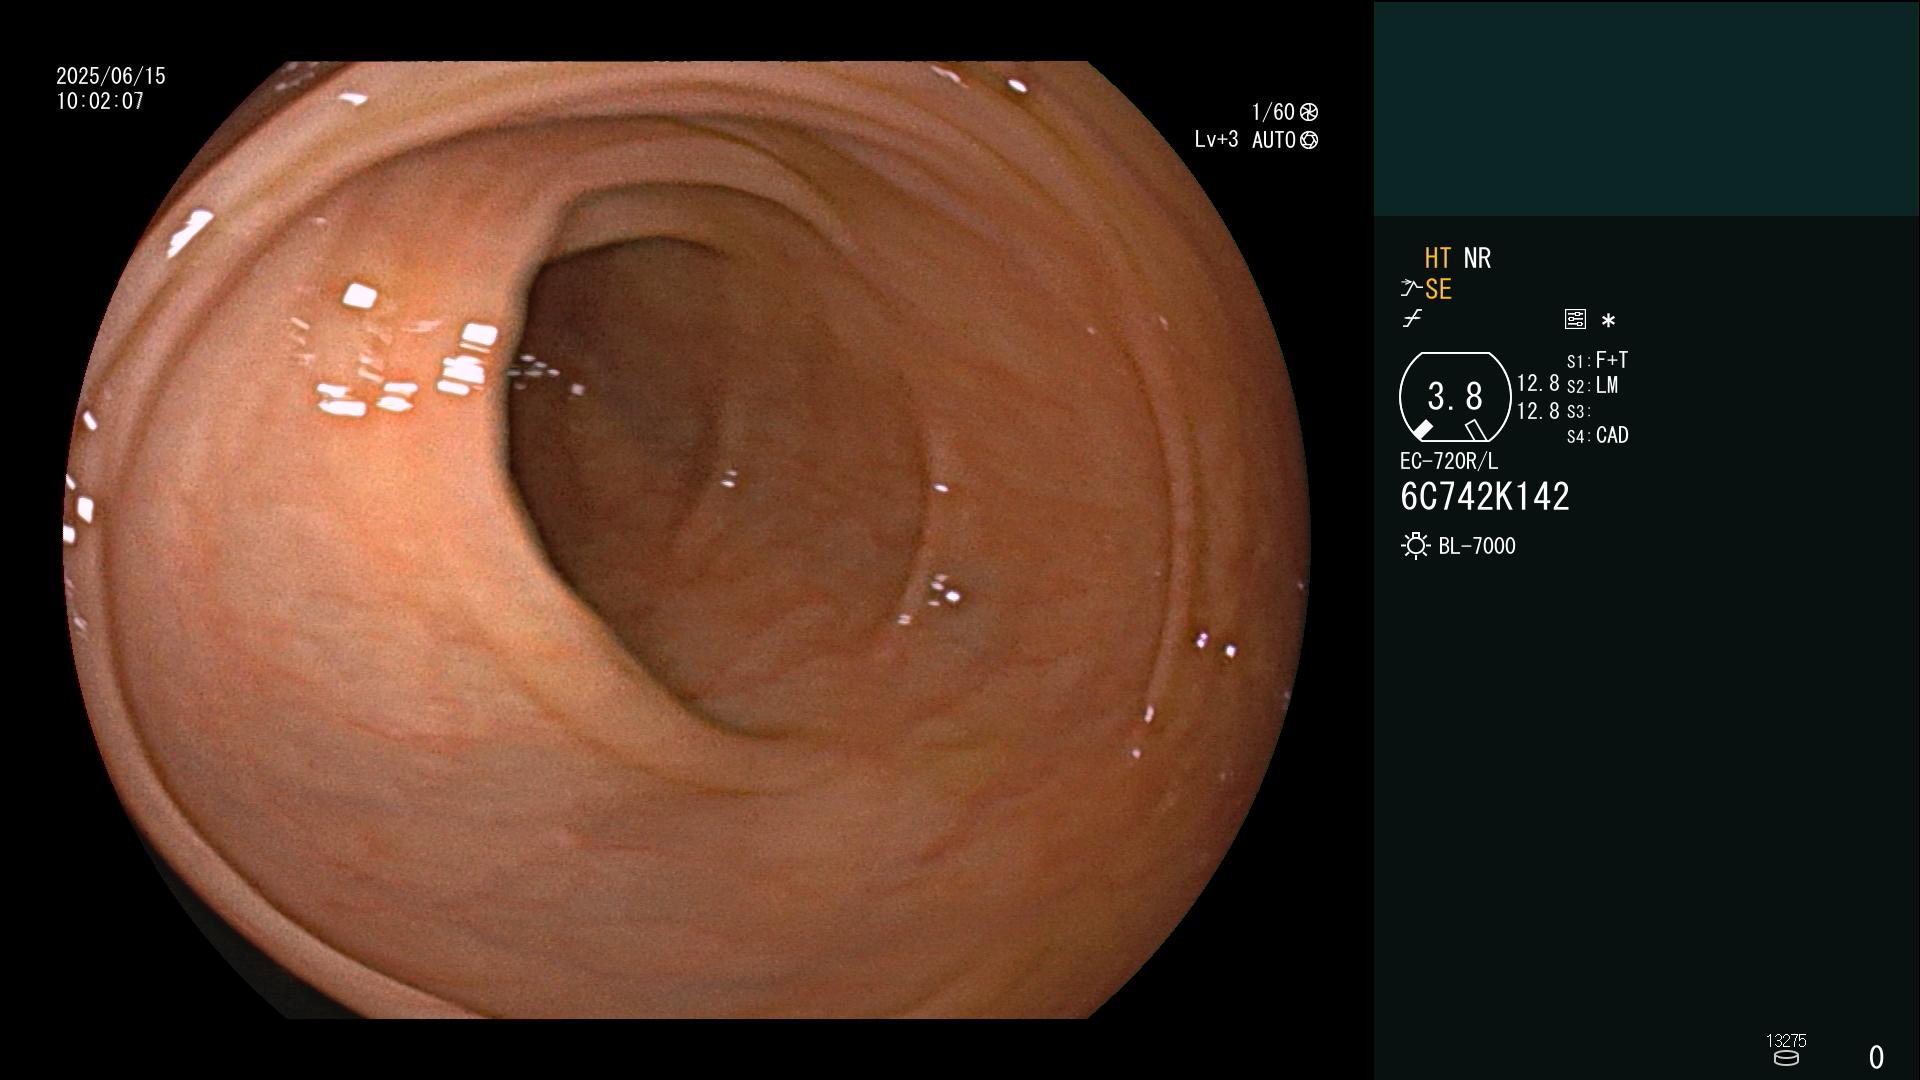
Task: Click the AUTO exposure mode label
Action: 1274,140
